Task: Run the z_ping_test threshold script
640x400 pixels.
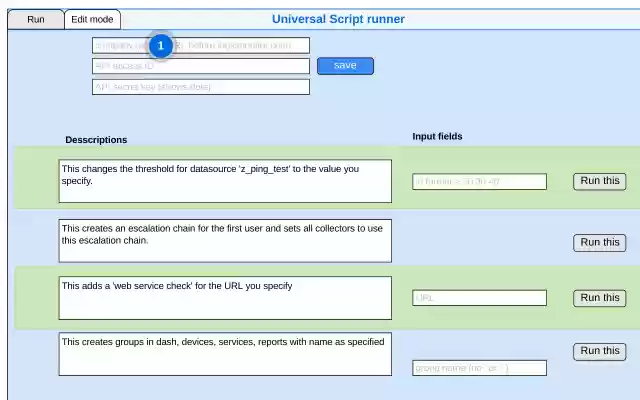Action: pos(600,181)
